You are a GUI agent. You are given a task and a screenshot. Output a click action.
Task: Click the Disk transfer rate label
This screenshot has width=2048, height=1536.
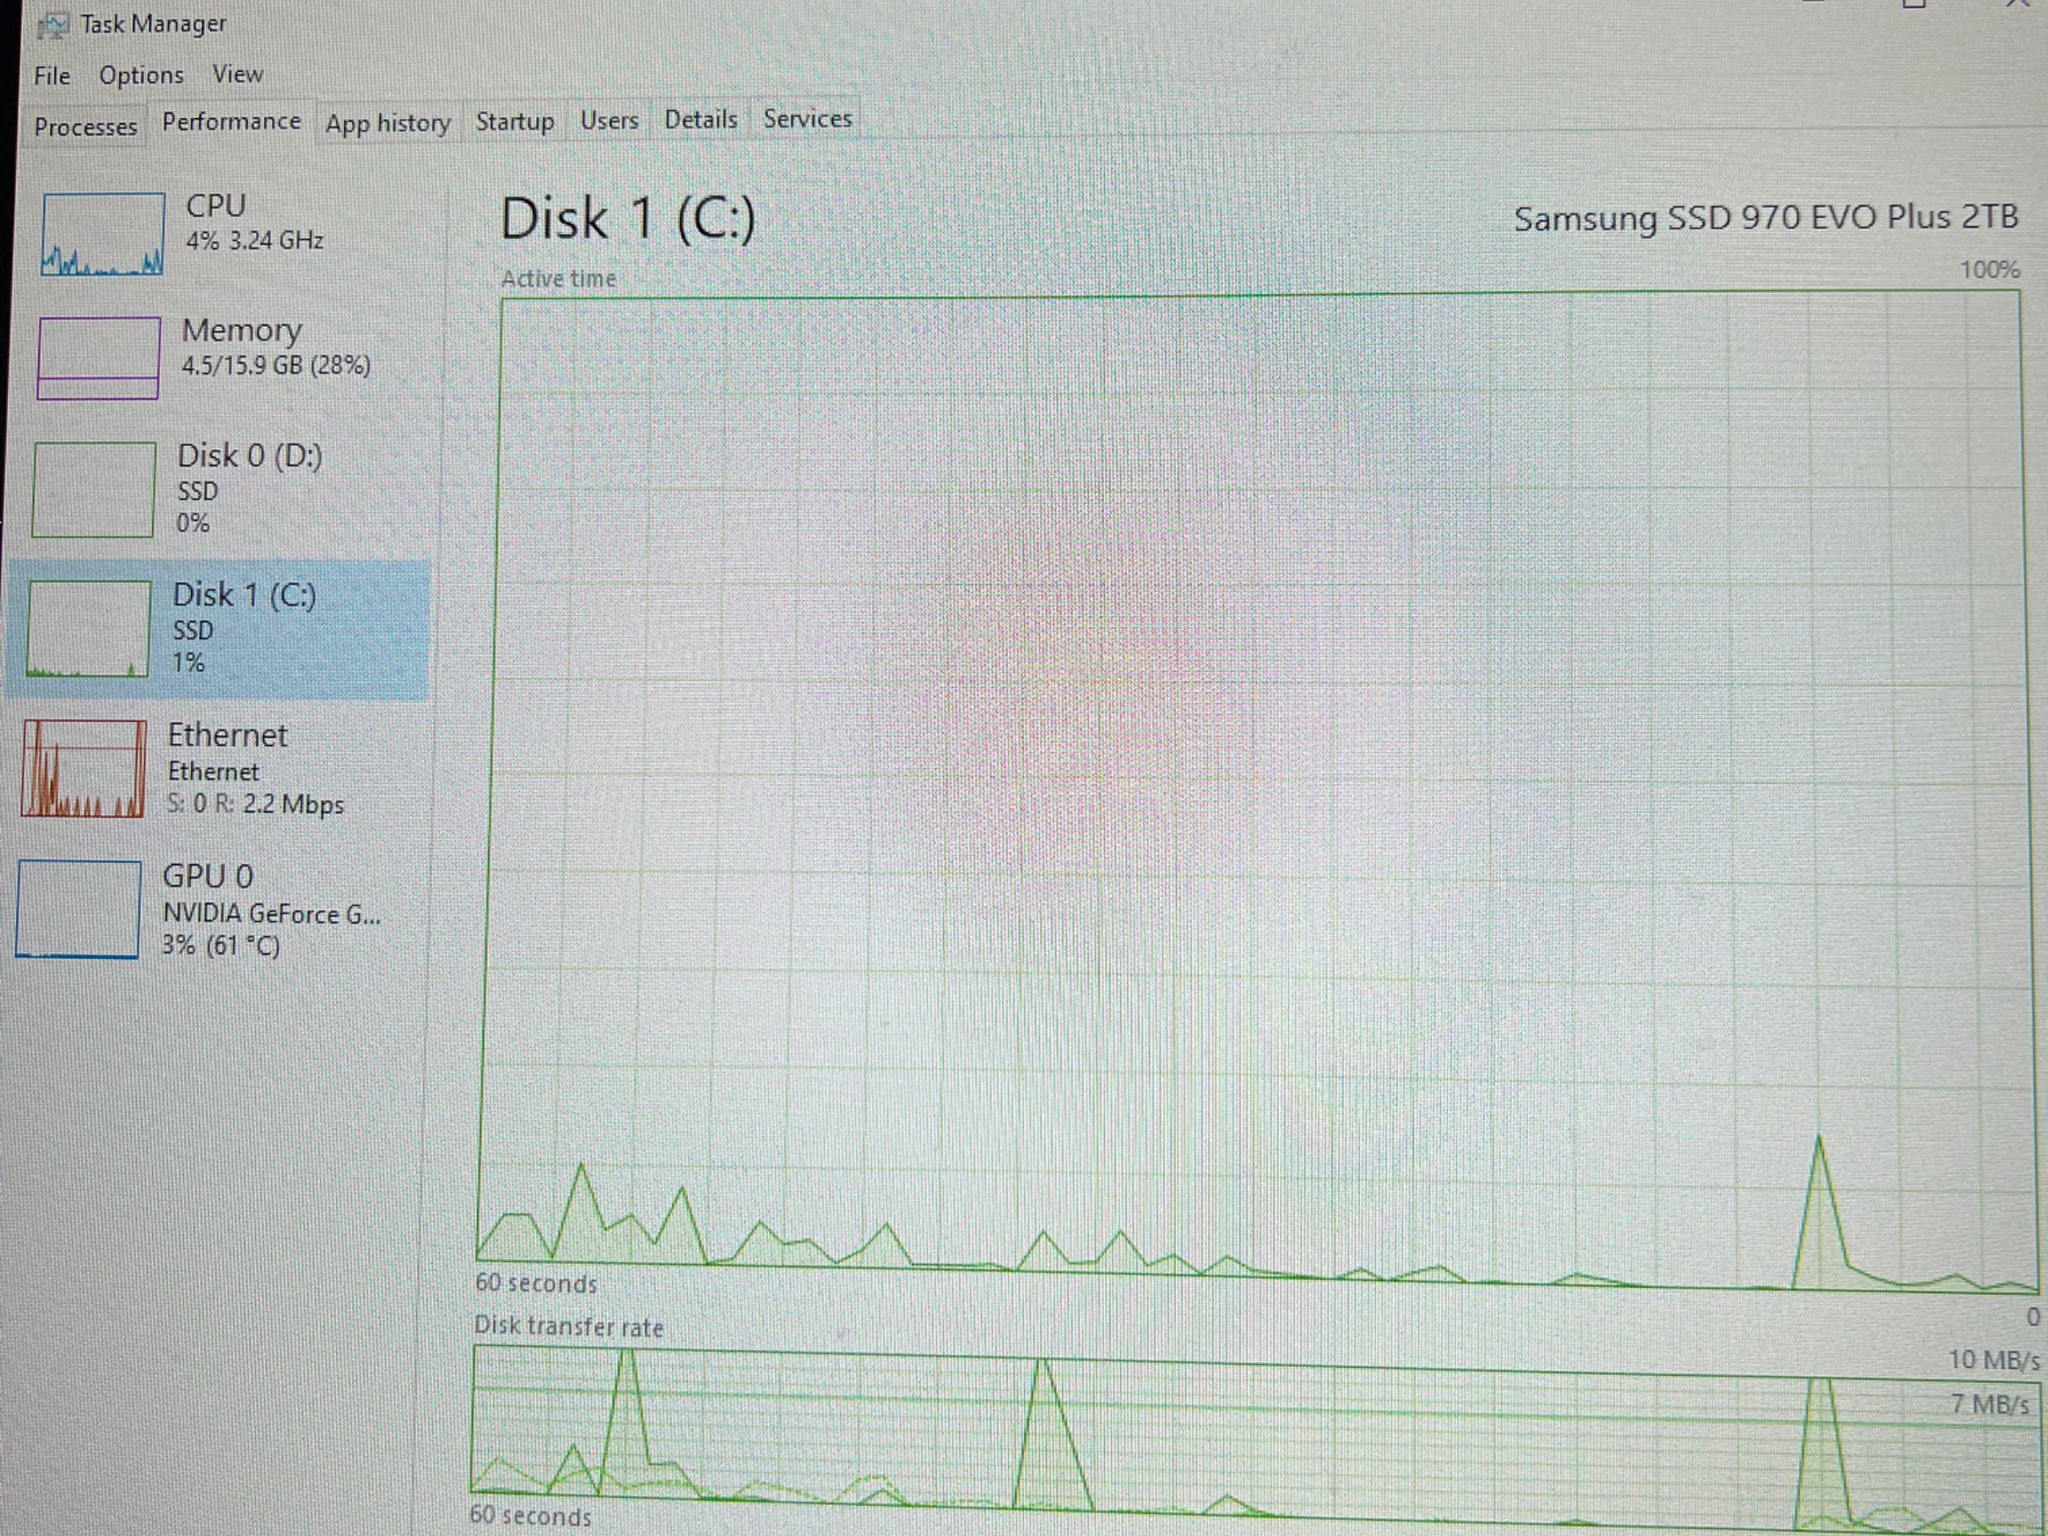click(568, 1326)
